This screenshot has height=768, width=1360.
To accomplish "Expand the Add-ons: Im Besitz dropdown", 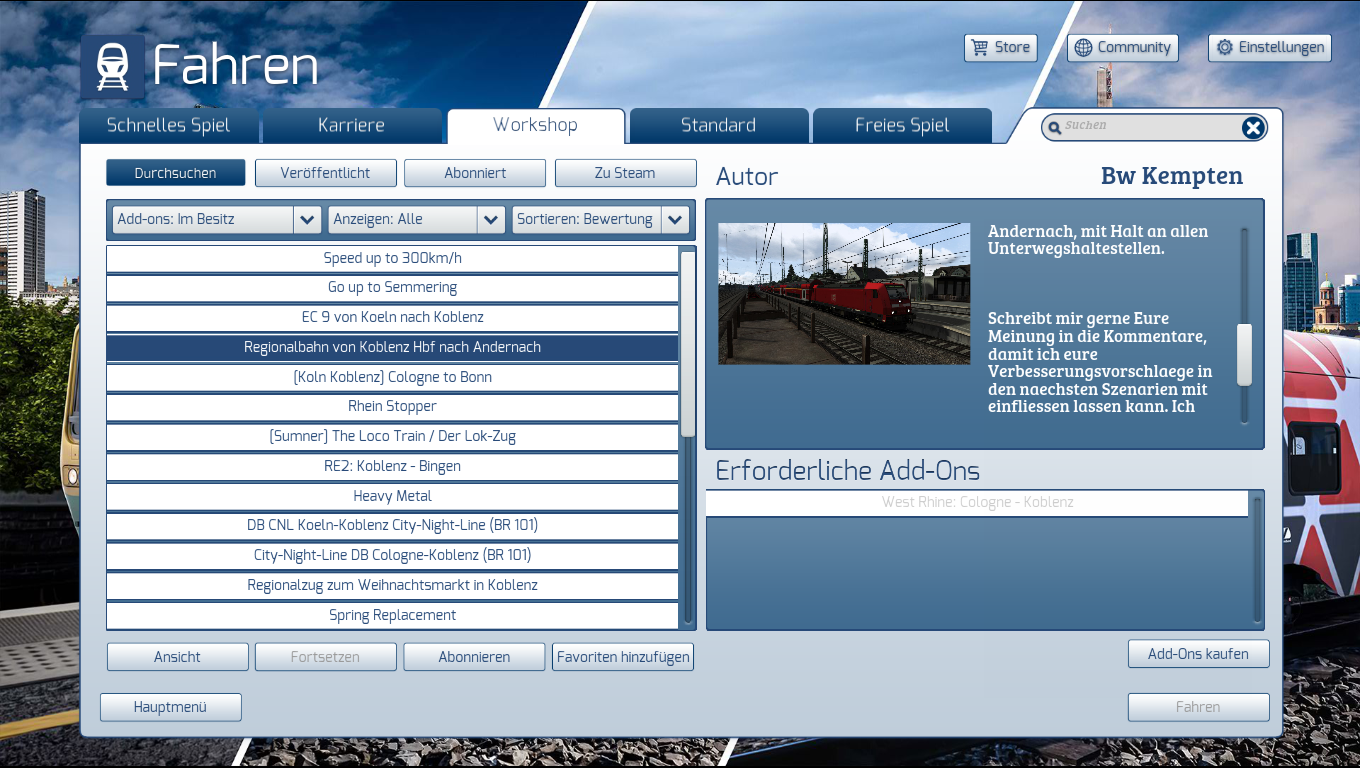I will [307, 219].
